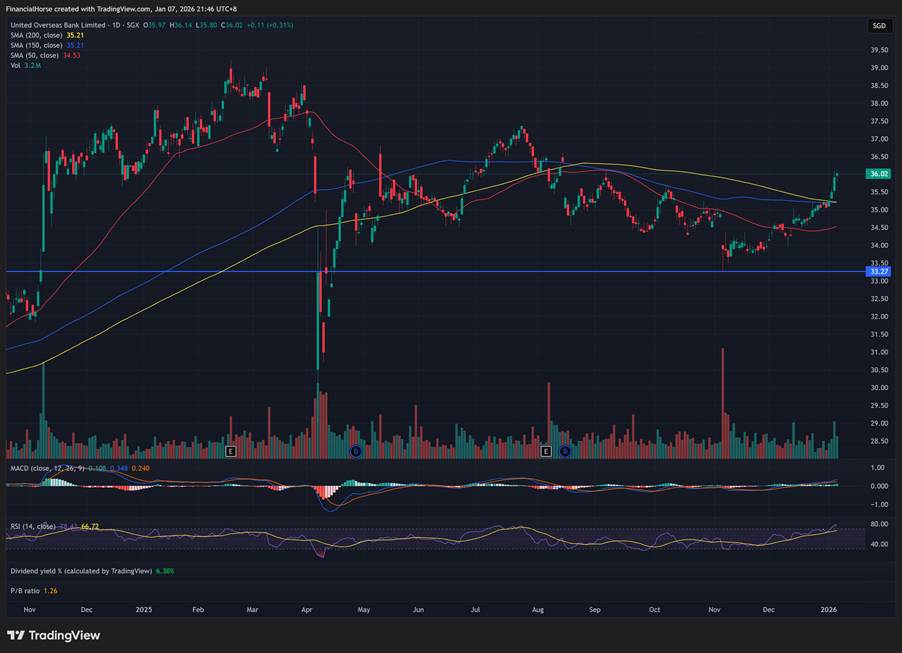Click the 2025 label on time axis
902x653 pixels.
click(143, 609)
